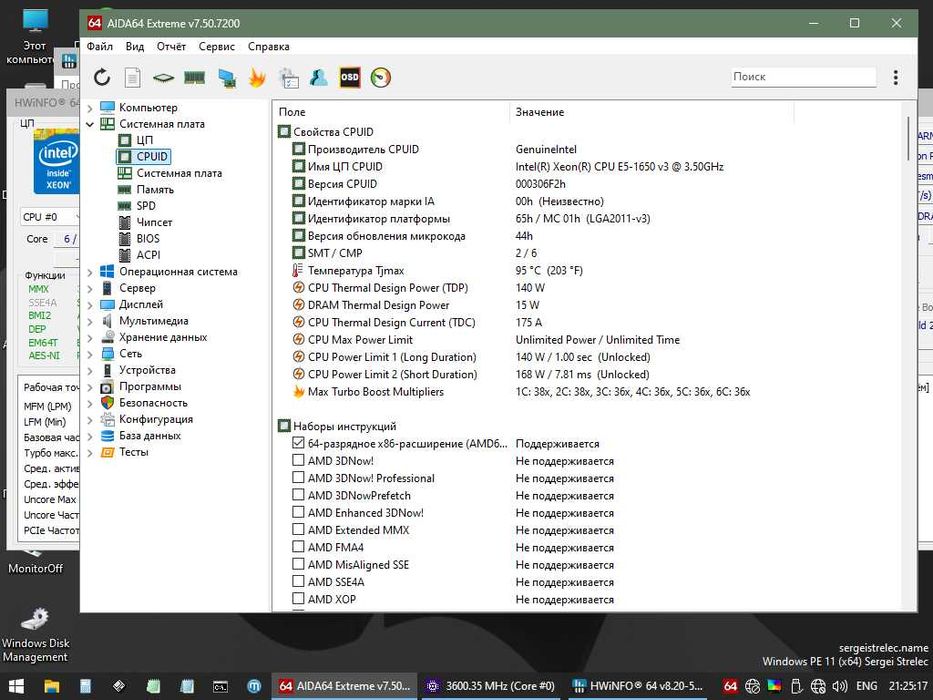Image resolution: width=933 pixels, height=700 pixels.
Task: Expand the Дисплей tree node
Action: click(x=90, y=305)
